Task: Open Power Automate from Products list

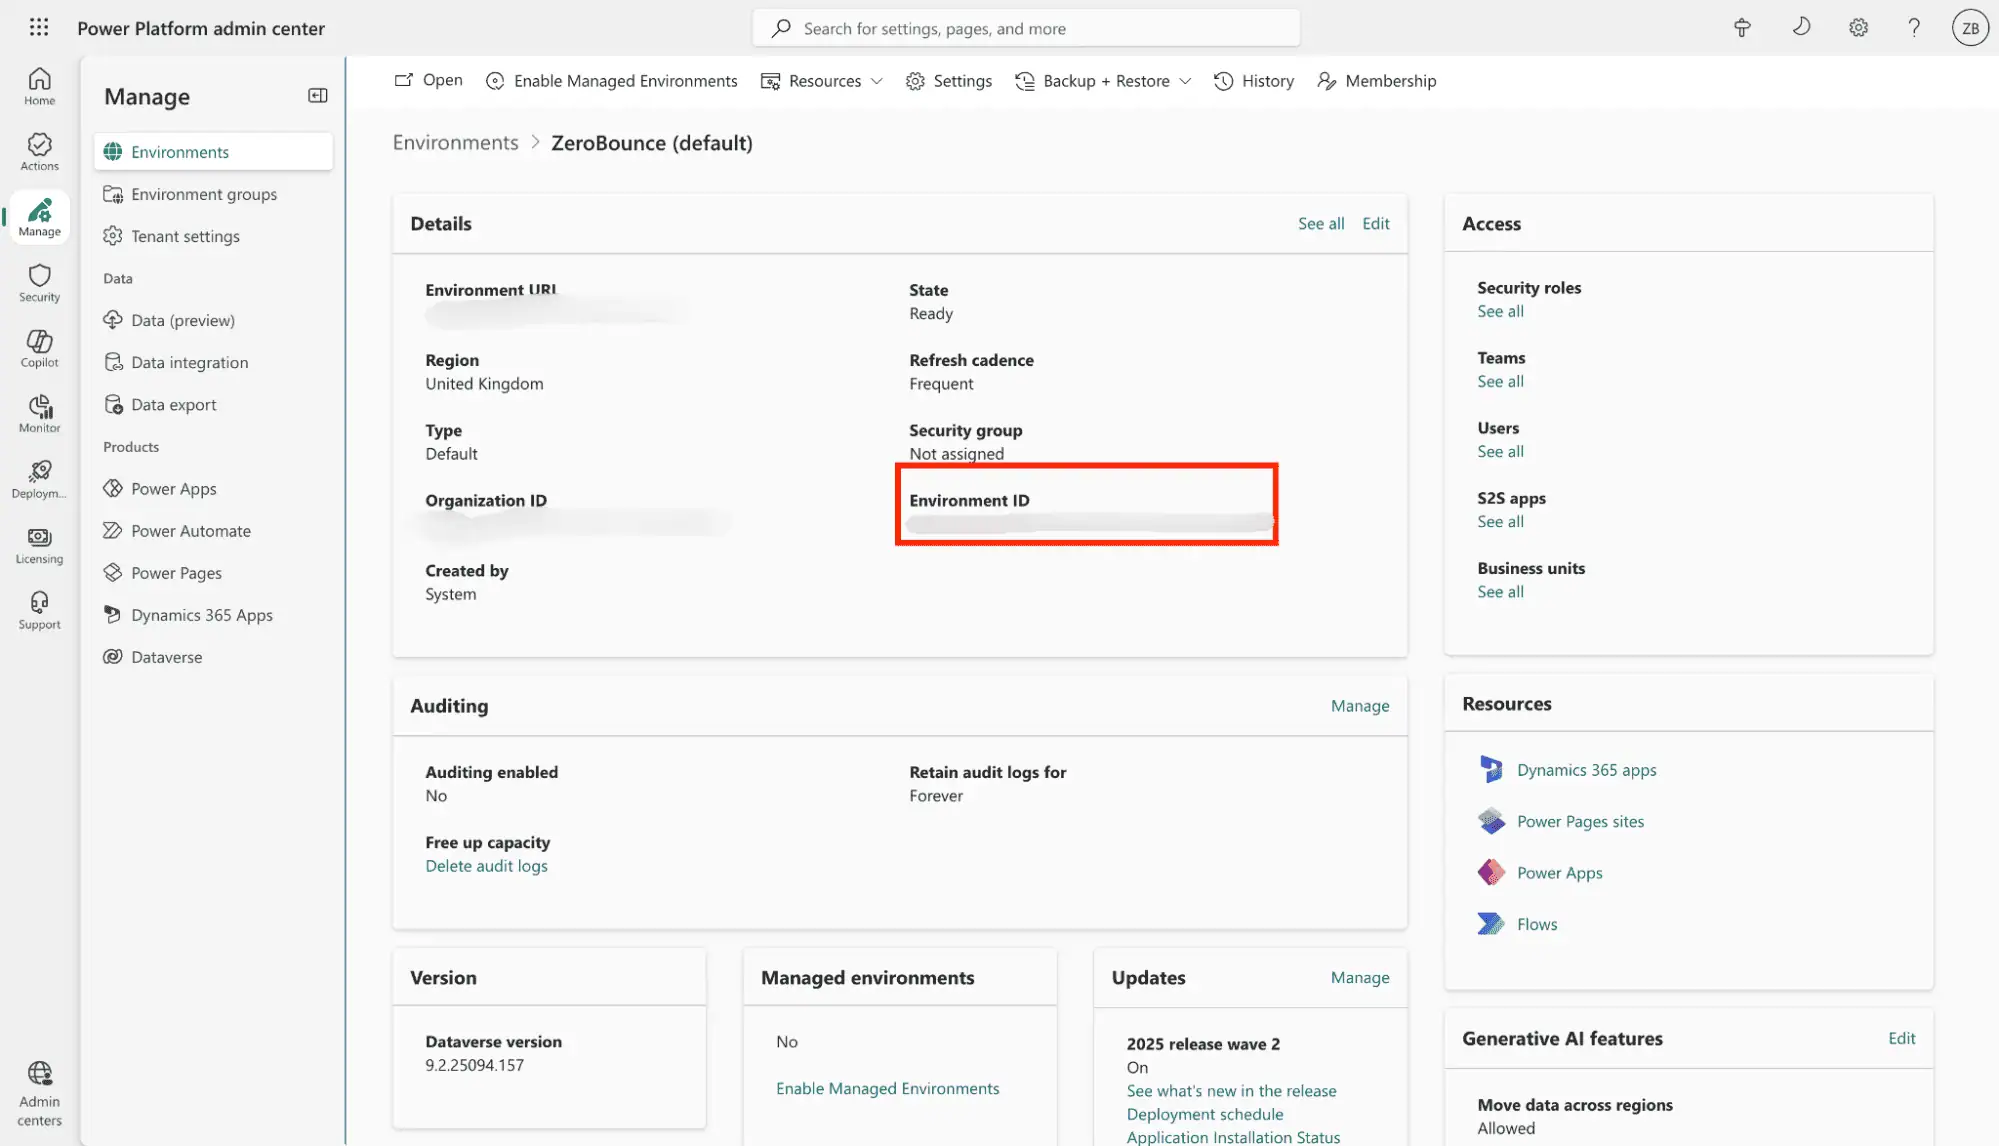Action: click(x=190, y=530)
